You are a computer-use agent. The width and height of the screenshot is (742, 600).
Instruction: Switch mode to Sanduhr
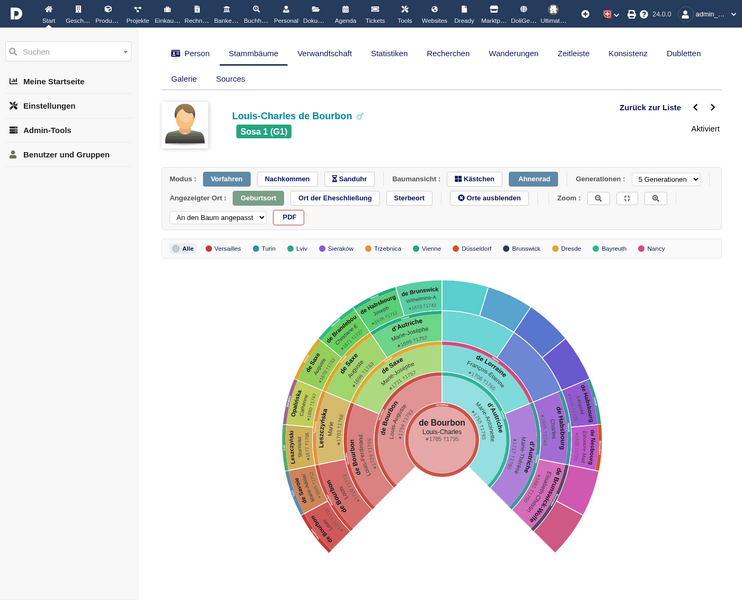click(349, 179)
